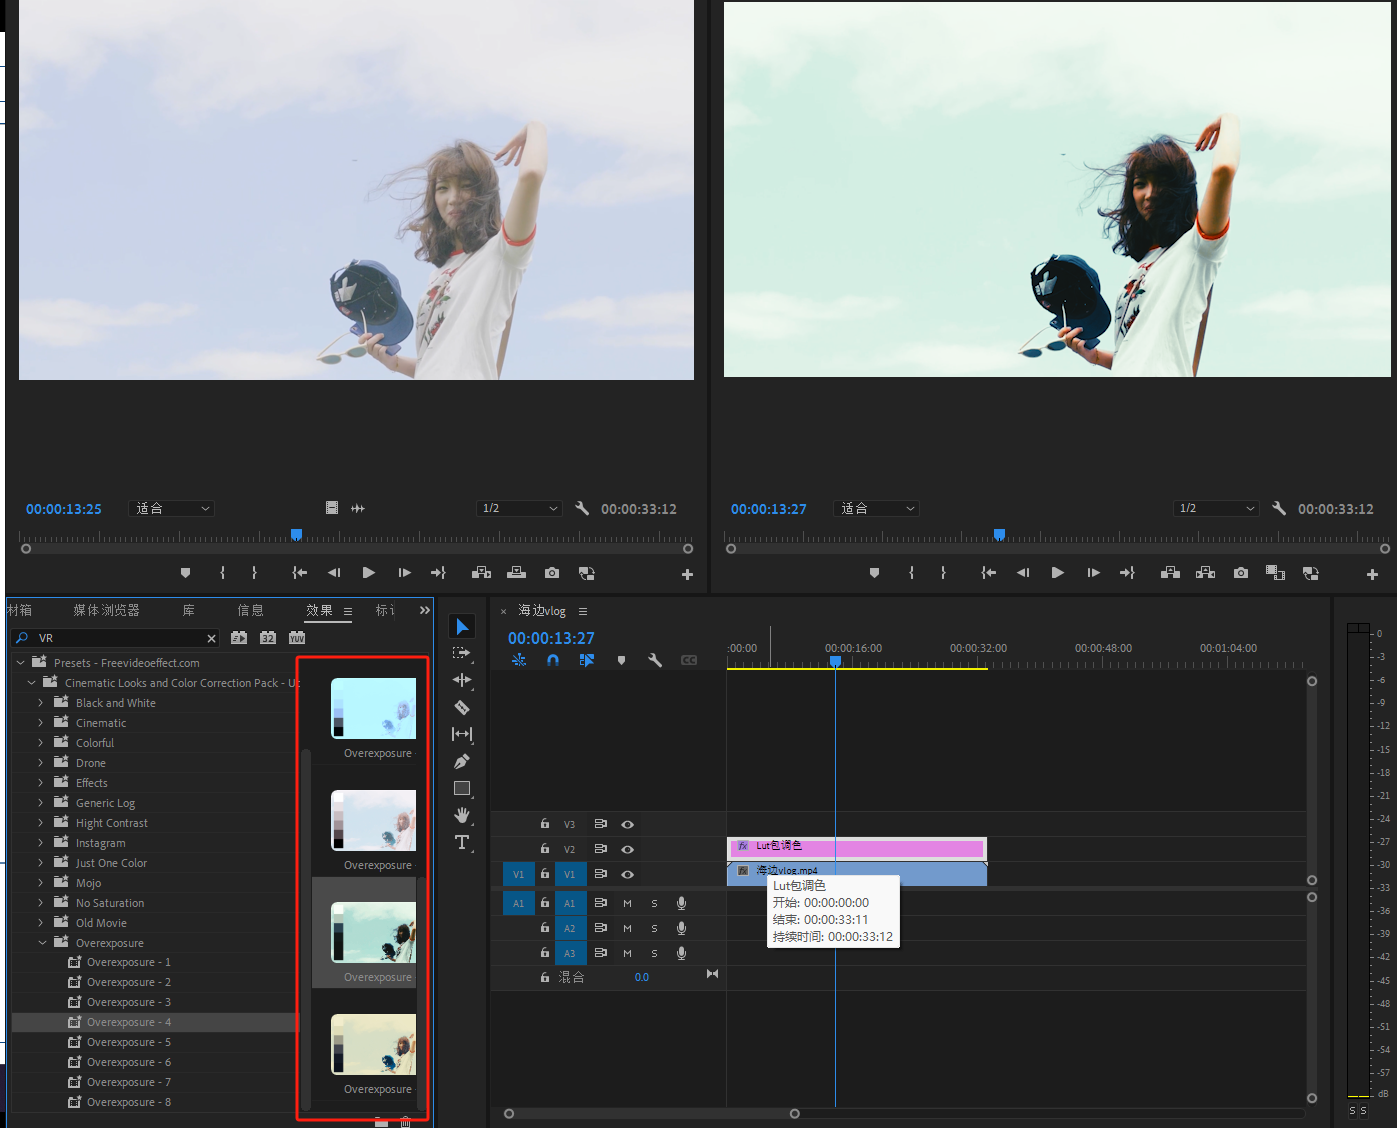
Task: Step forward one frame in program monitor
Action: click(1093, 573)
